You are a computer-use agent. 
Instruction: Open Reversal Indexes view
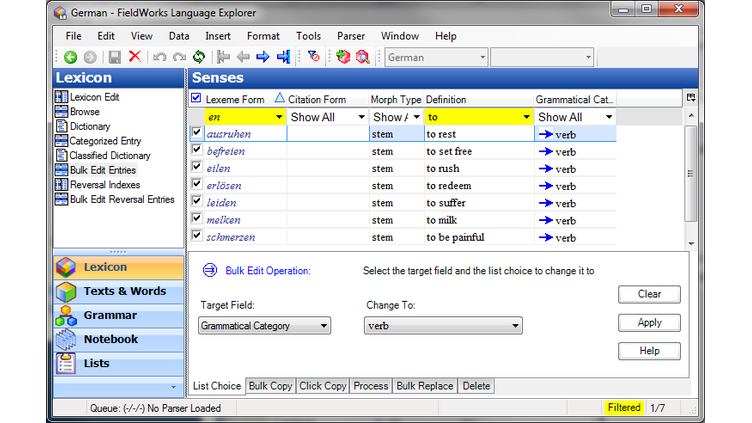coord(97,185)
